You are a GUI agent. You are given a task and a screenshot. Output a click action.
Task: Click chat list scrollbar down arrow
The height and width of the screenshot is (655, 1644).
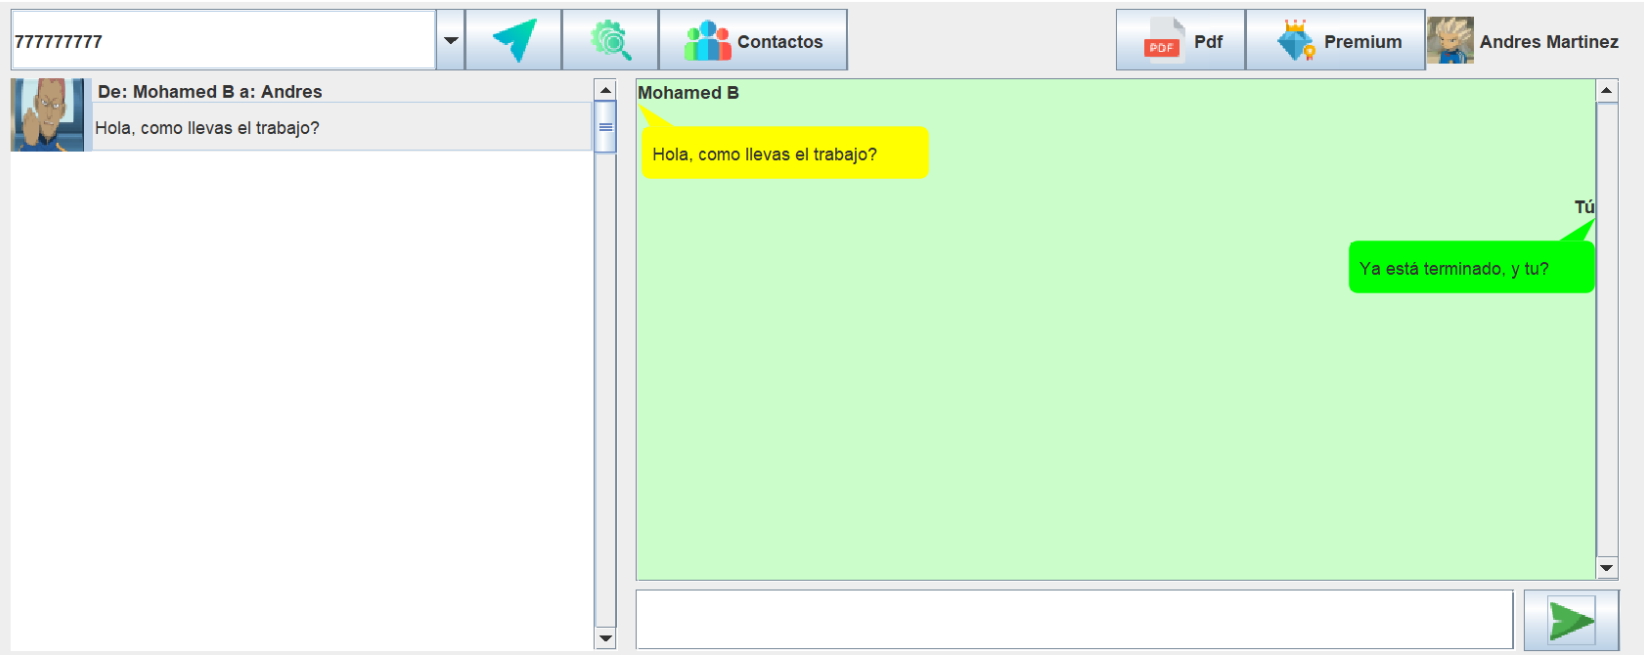[605, 638]
